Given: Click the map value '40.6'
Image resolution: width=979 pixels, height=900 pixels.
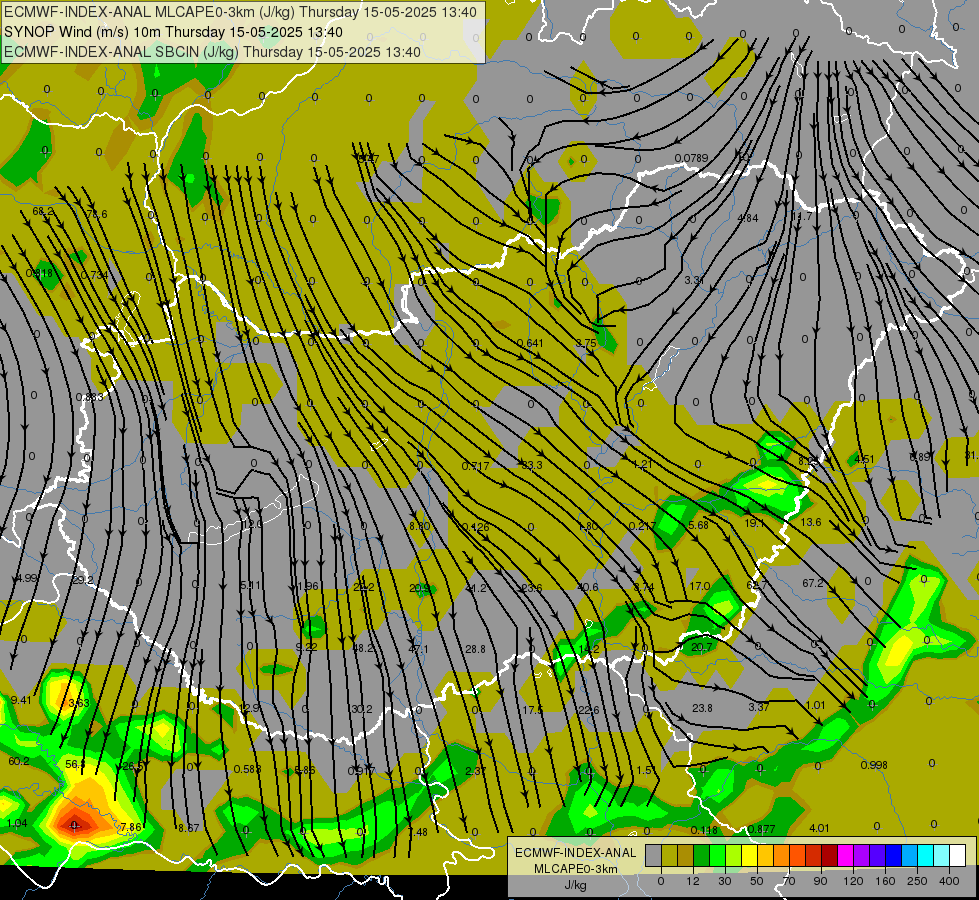Looking at the screenshot, I should coord(588,587).
